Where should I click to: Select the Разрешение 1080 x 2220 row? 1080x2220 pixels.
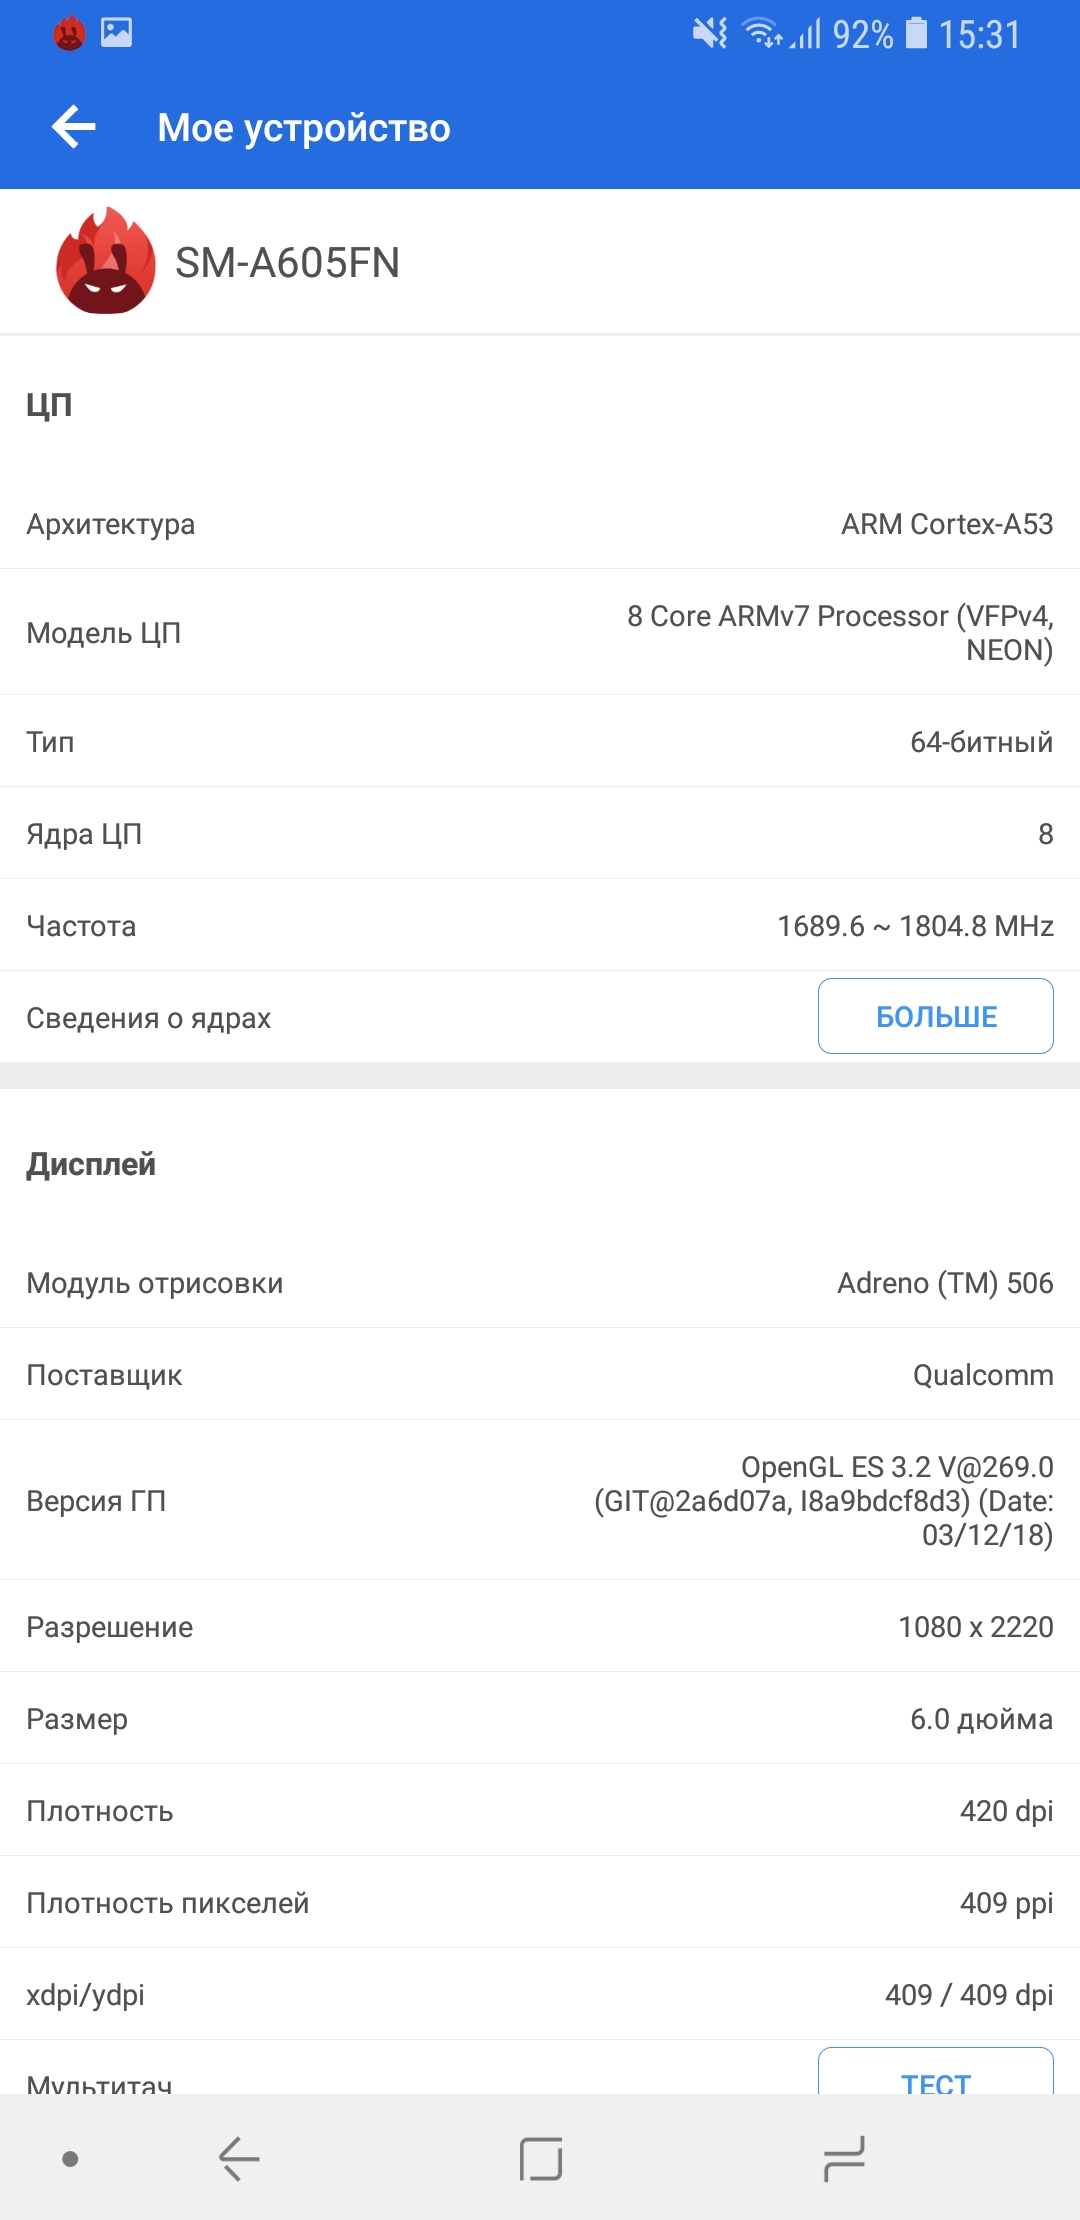pos(540,1627)
